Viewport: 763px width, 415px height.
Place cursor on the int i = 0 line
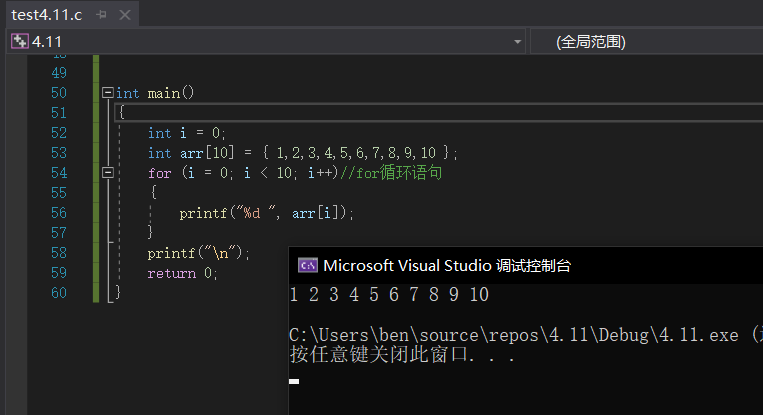(187, 133)
